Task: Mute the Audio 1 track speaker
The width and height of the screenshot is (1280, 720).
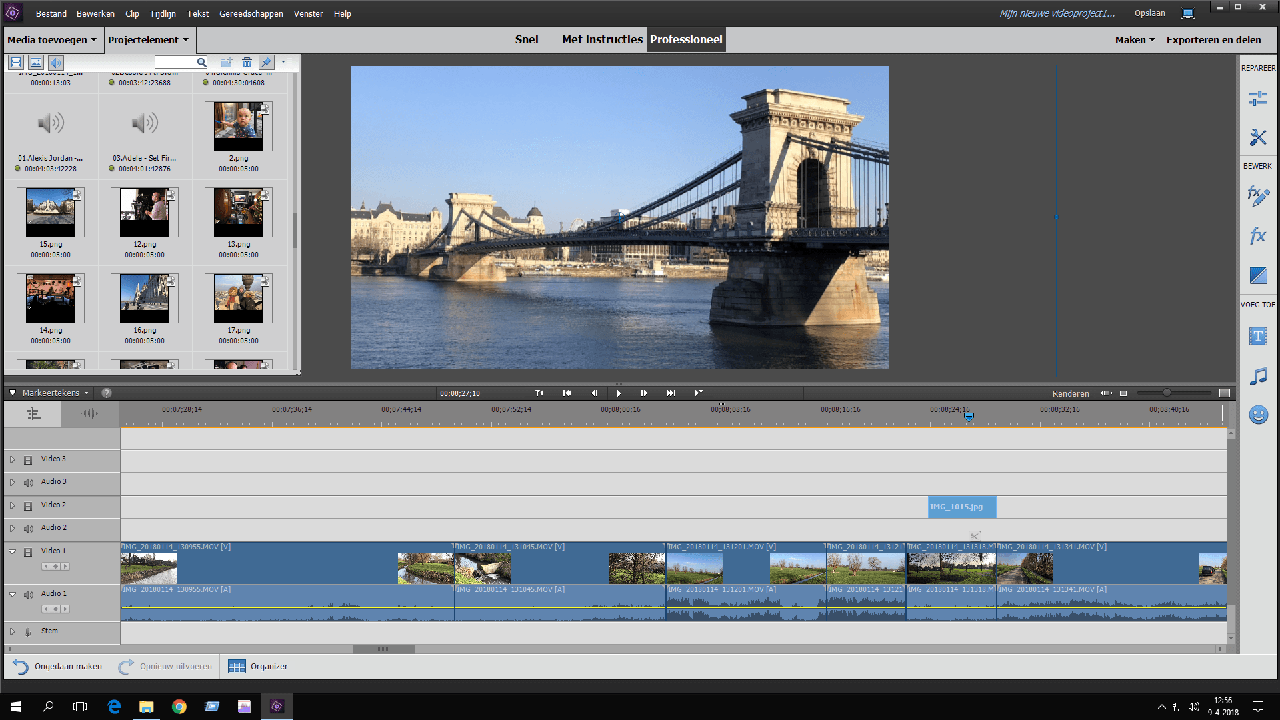Action: [28, 594]
